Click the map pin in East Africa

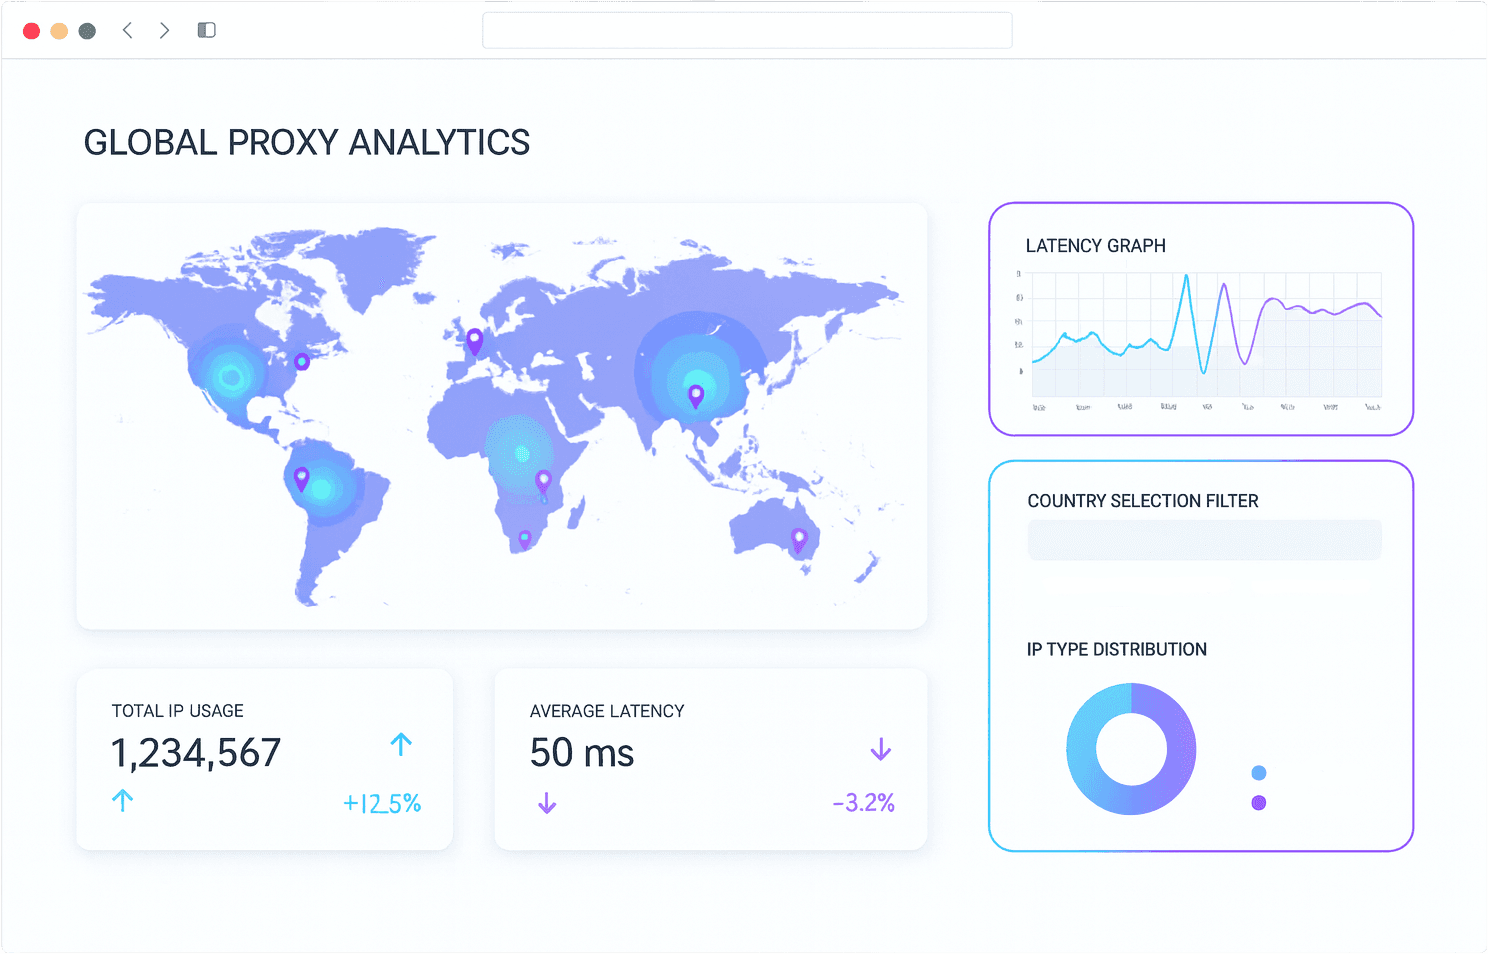543,482
